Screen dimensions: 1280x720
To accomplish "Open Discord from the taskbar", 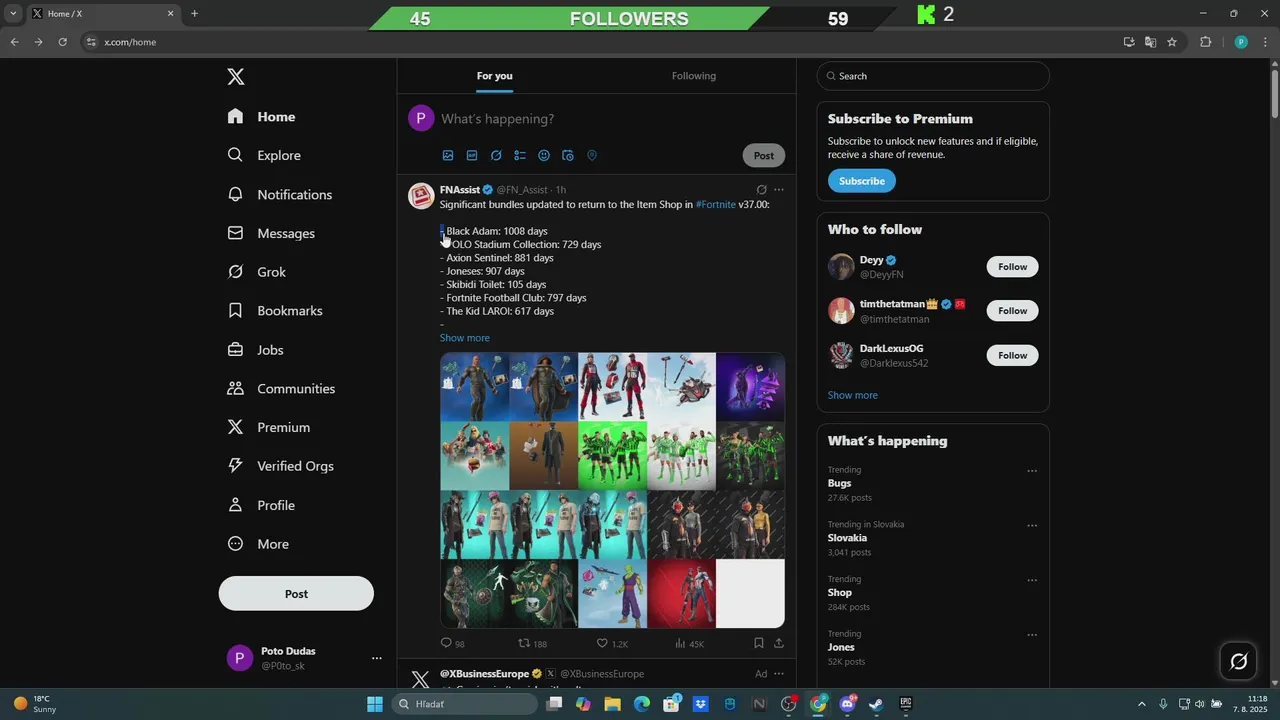I will click(x=848, y=704).
